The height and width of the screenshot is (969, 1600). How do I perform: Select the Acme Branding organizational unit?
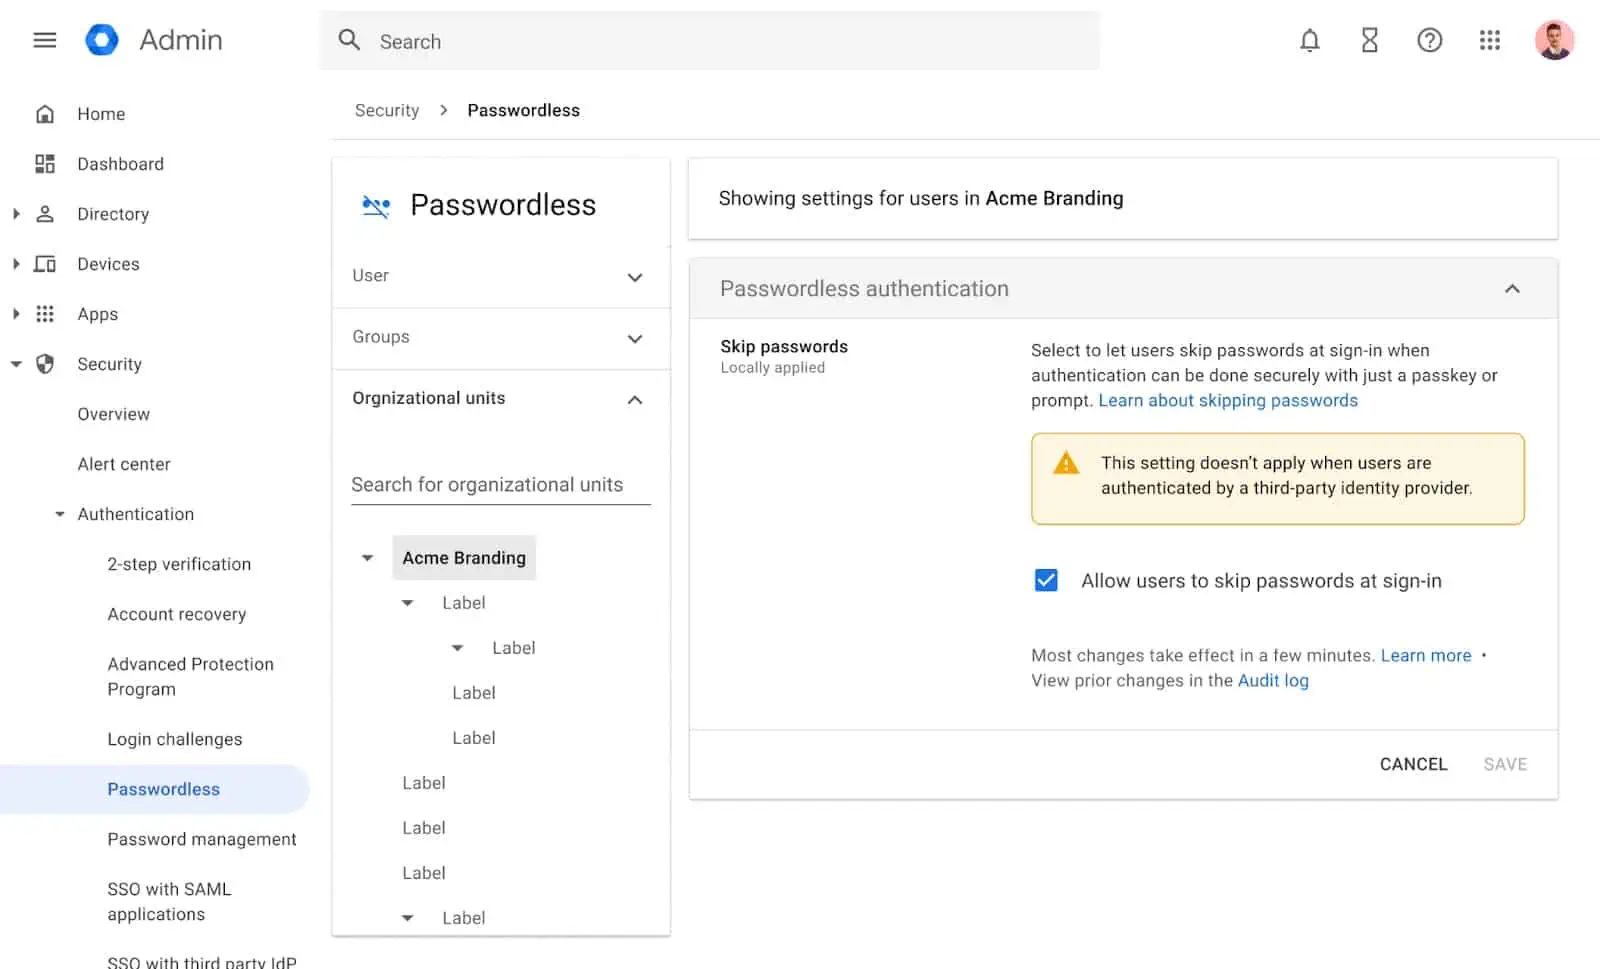click(x=464, y=558)
